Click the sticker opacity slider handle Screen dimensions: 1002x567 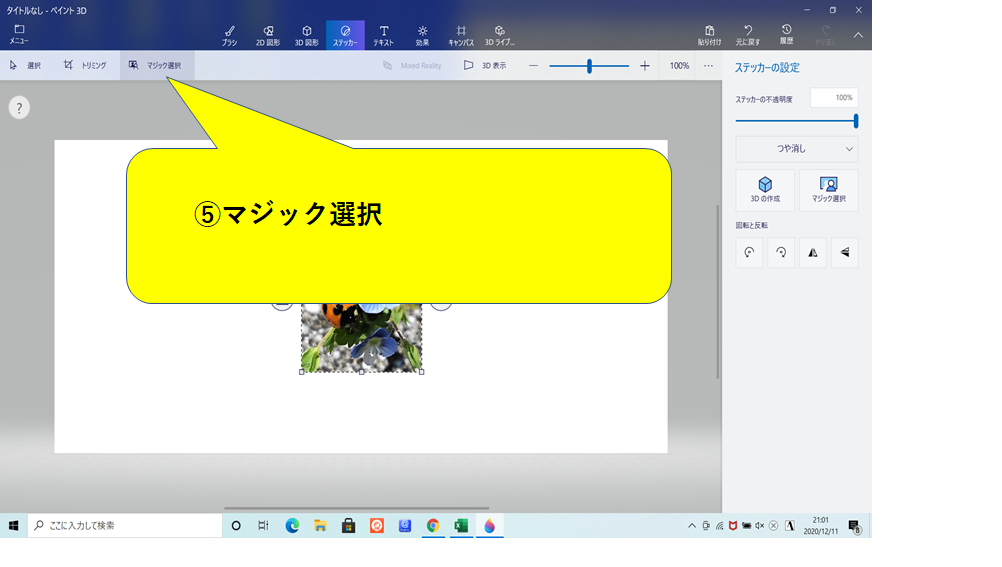(856, 121)
